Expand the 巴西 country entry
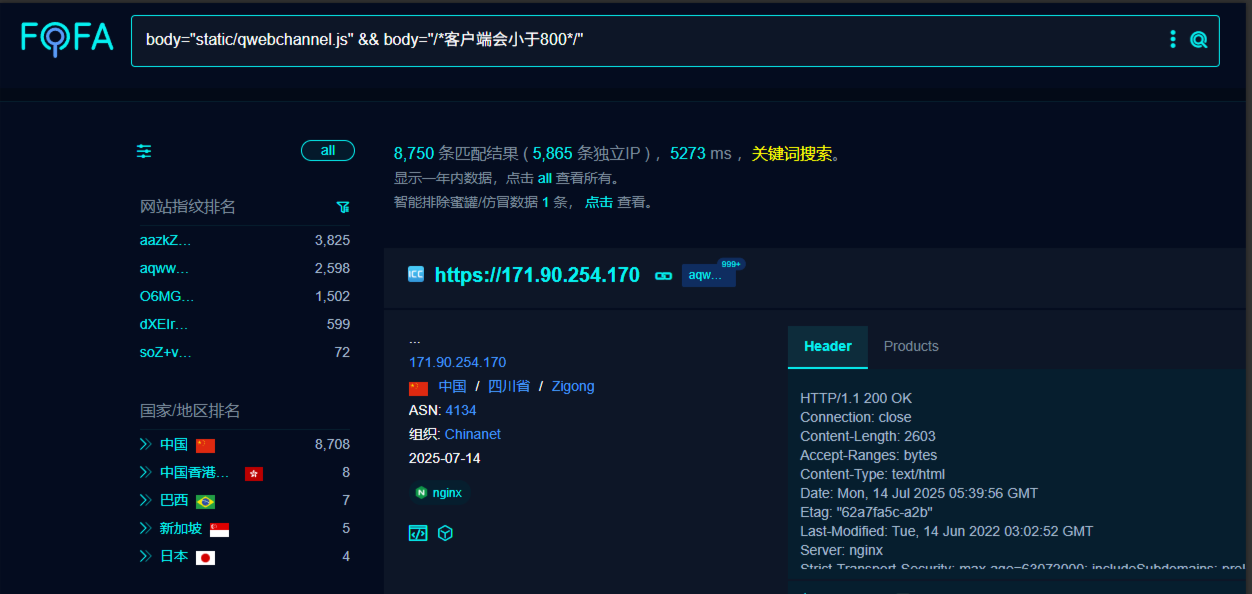This screenshot has height=594, width=1252. (145, 500)
